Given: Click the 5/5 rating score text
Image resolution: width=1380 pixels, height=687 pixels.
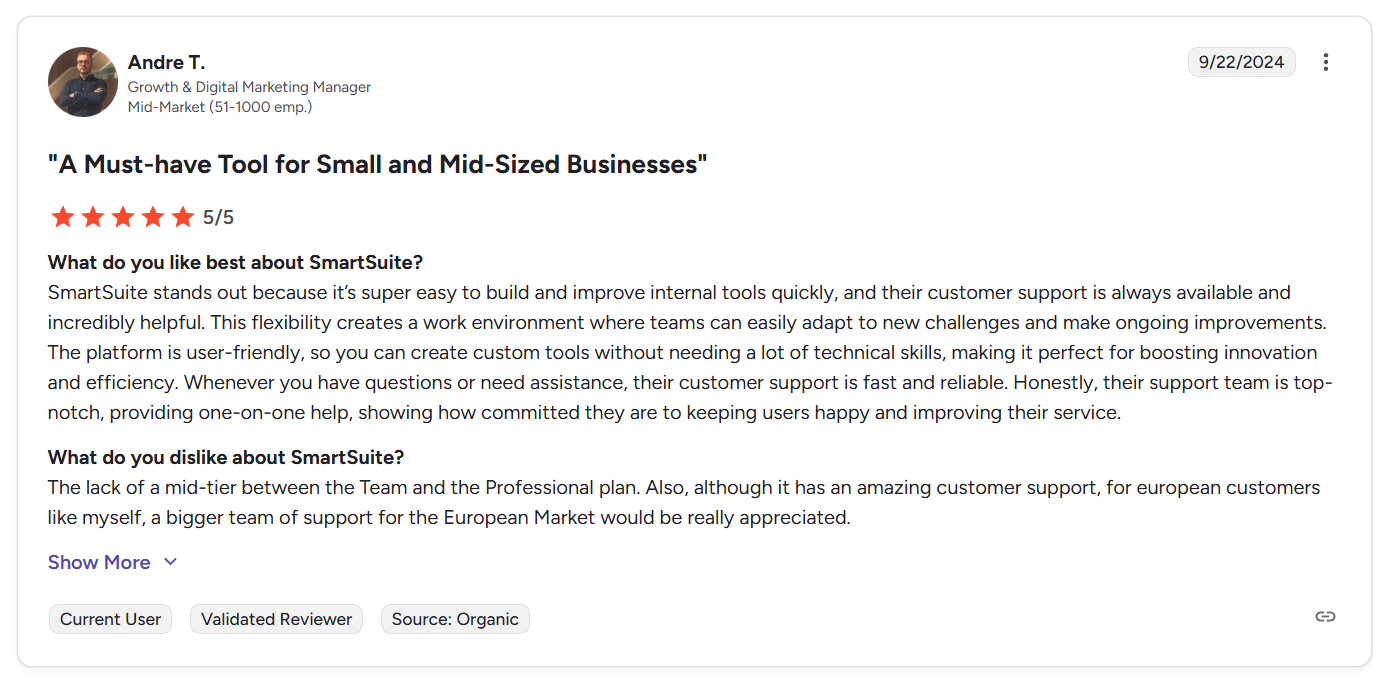Looking at the screenshot, I should tap(218, 217).
